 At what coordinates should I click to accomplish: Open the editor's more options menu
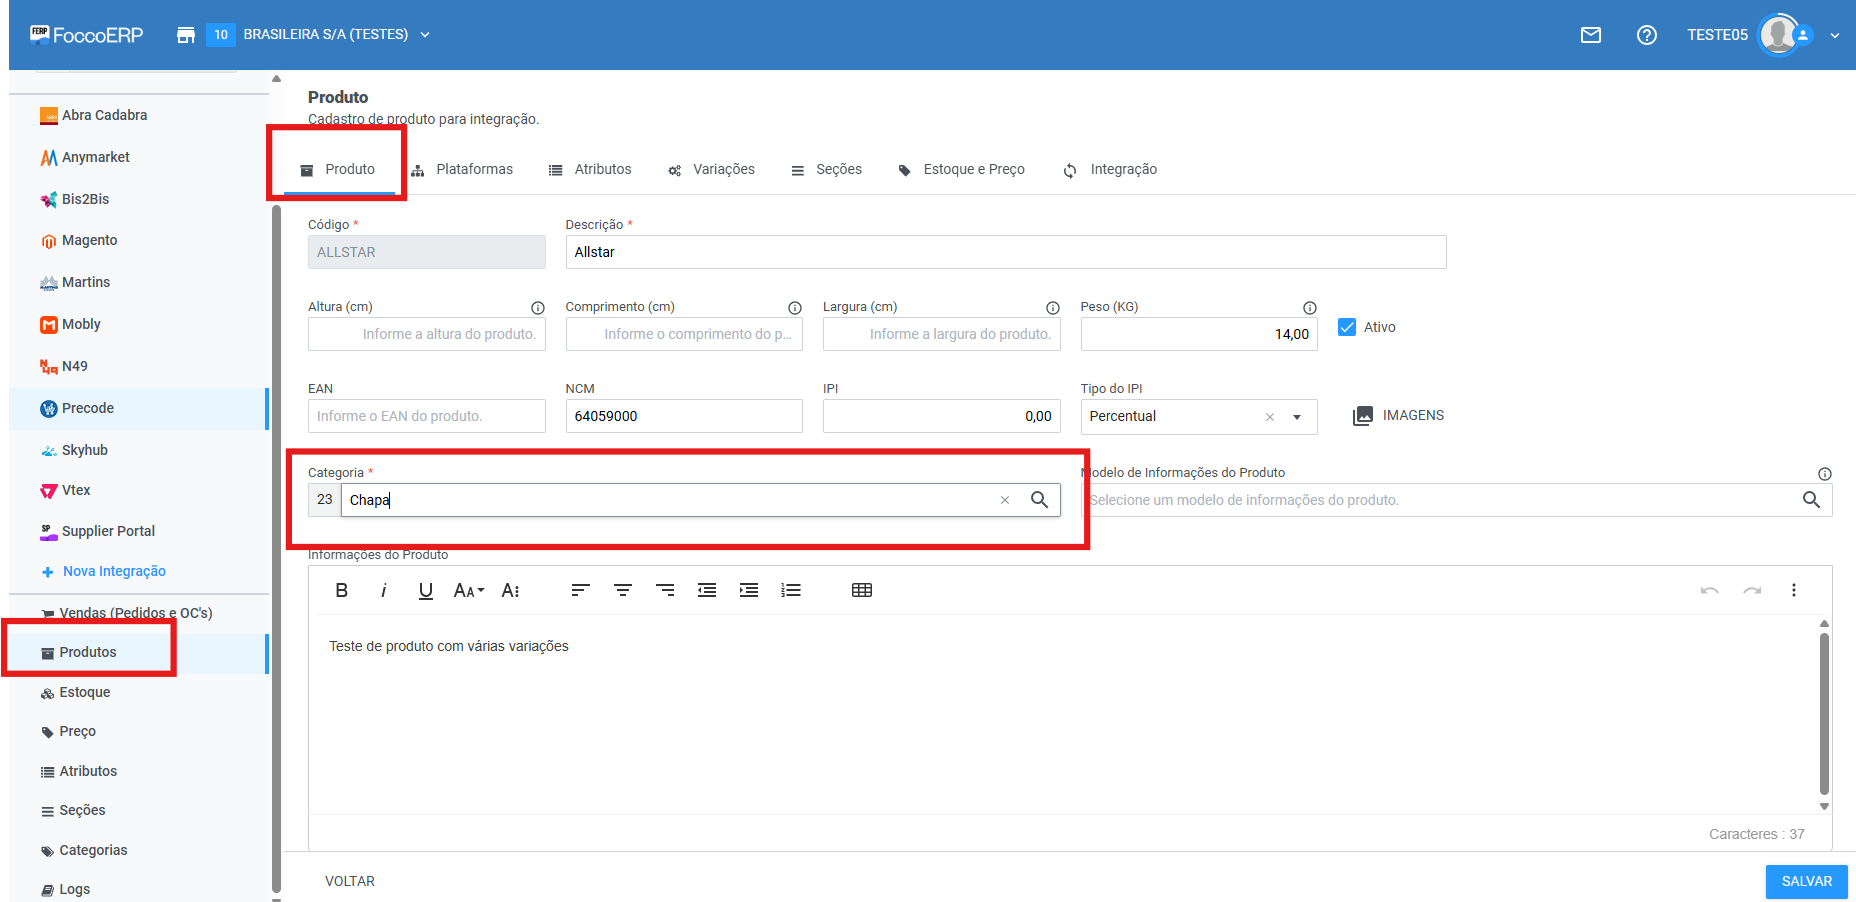1794,590
